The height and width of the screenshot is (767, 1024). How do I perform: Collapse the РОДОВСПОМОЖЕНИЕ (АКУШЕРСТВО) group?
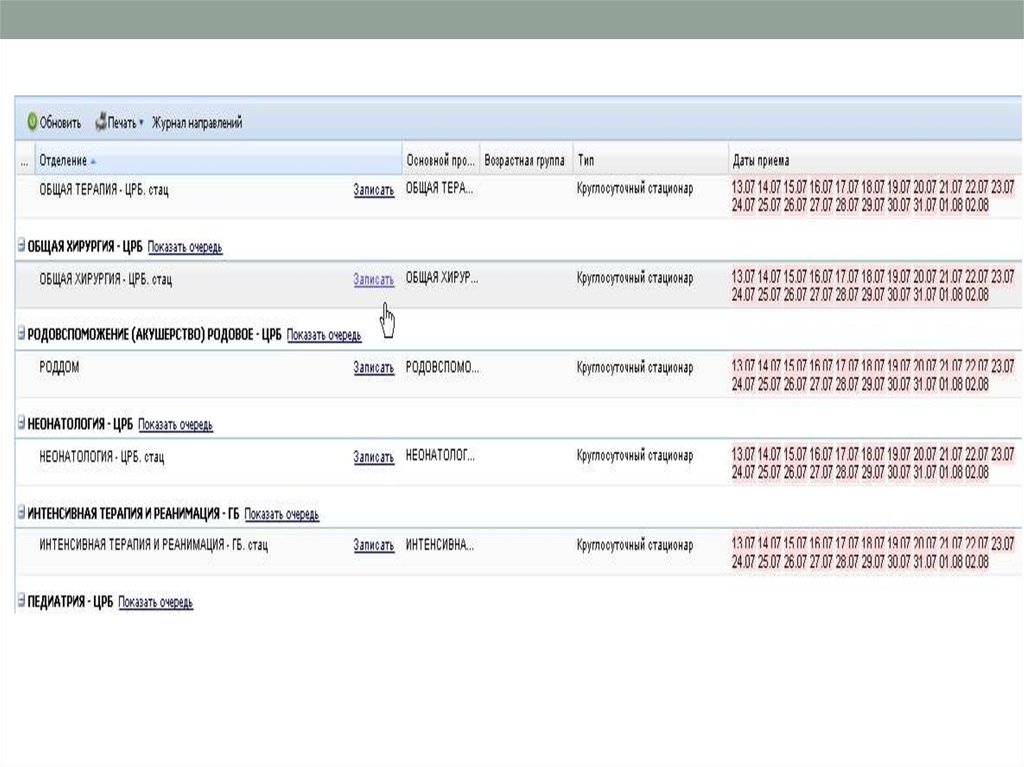pos(21,335)
